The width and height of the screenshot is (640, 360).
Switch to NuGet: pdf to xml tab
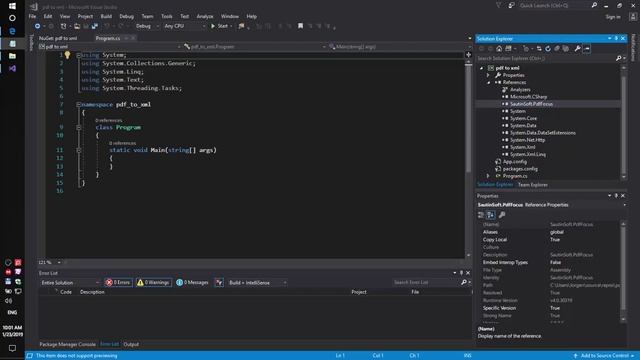pyautogui.click(x=58, y=38)
